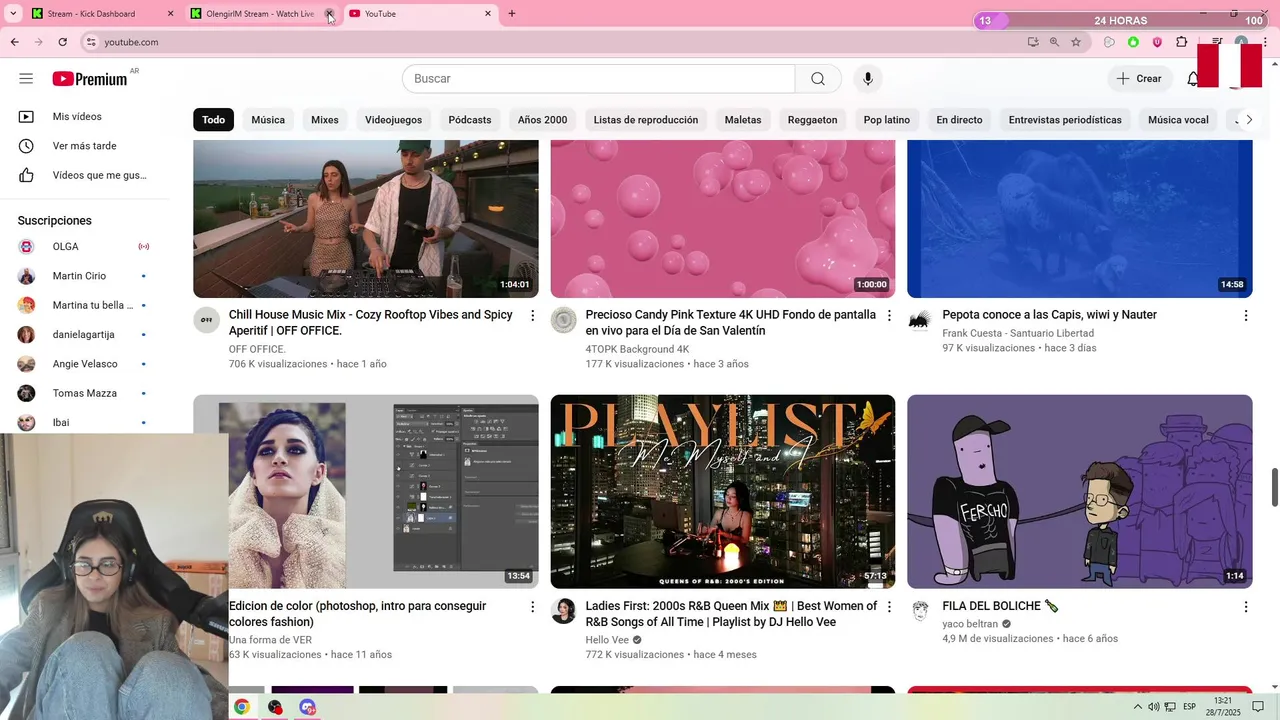
Task: Click the yaco beltran channel avatar
Action: coord(920,611)
